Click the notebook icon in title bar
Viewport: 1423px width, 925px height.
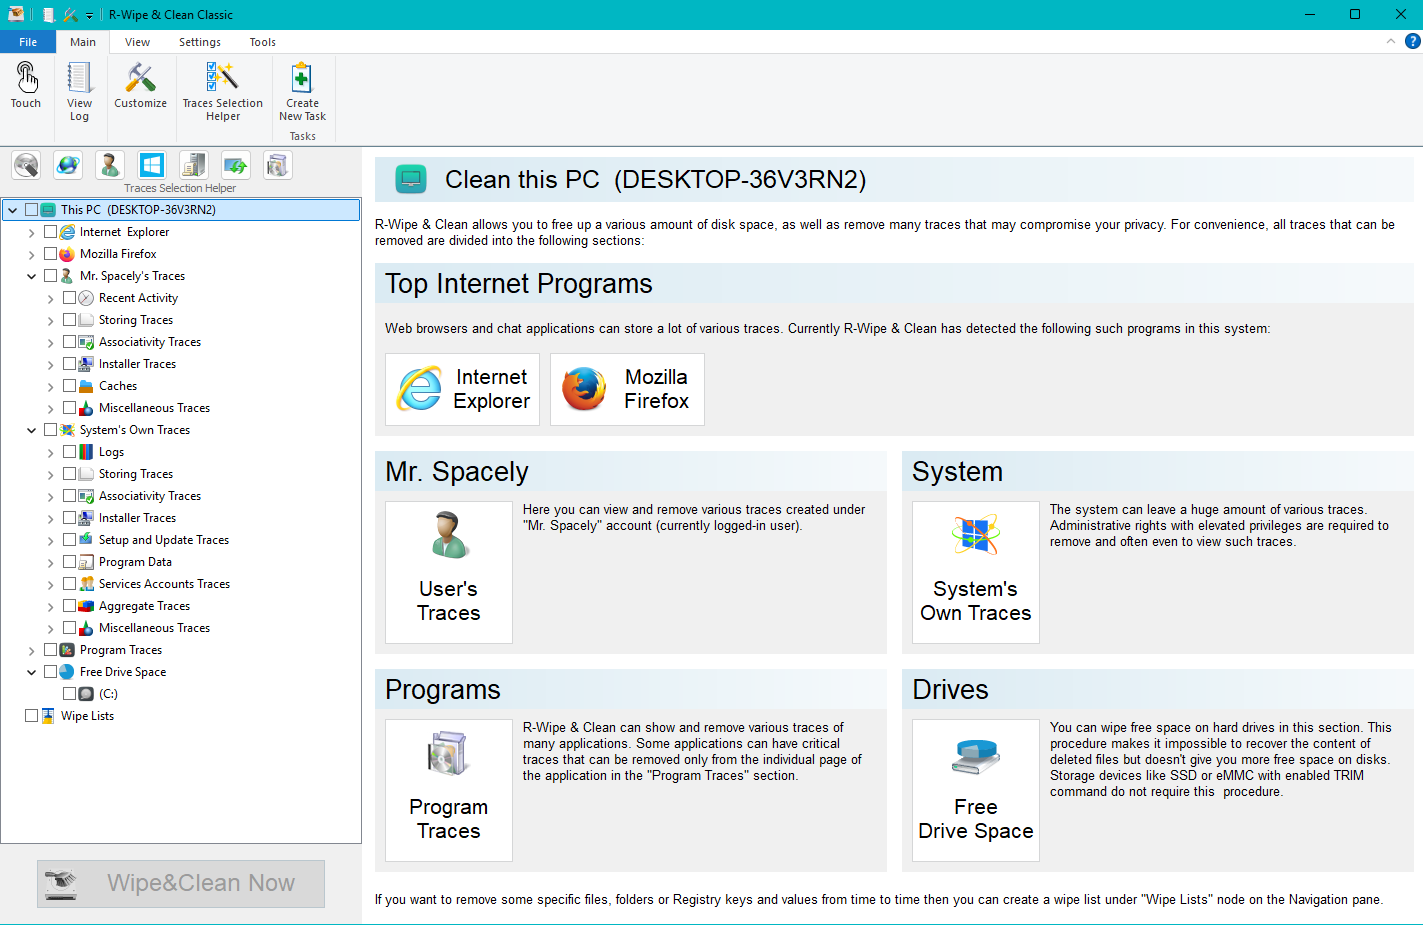point(48,15)
